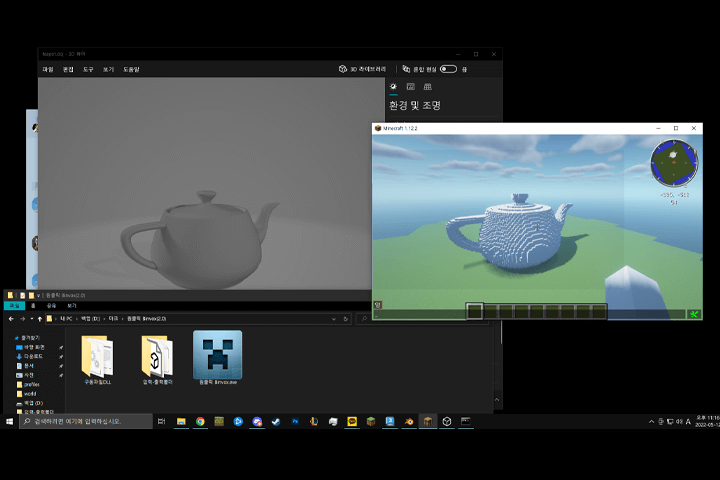The height and width of the screenshot is (480, 720).
Task: Click the taskbar search box
Action: coord(86,421)
